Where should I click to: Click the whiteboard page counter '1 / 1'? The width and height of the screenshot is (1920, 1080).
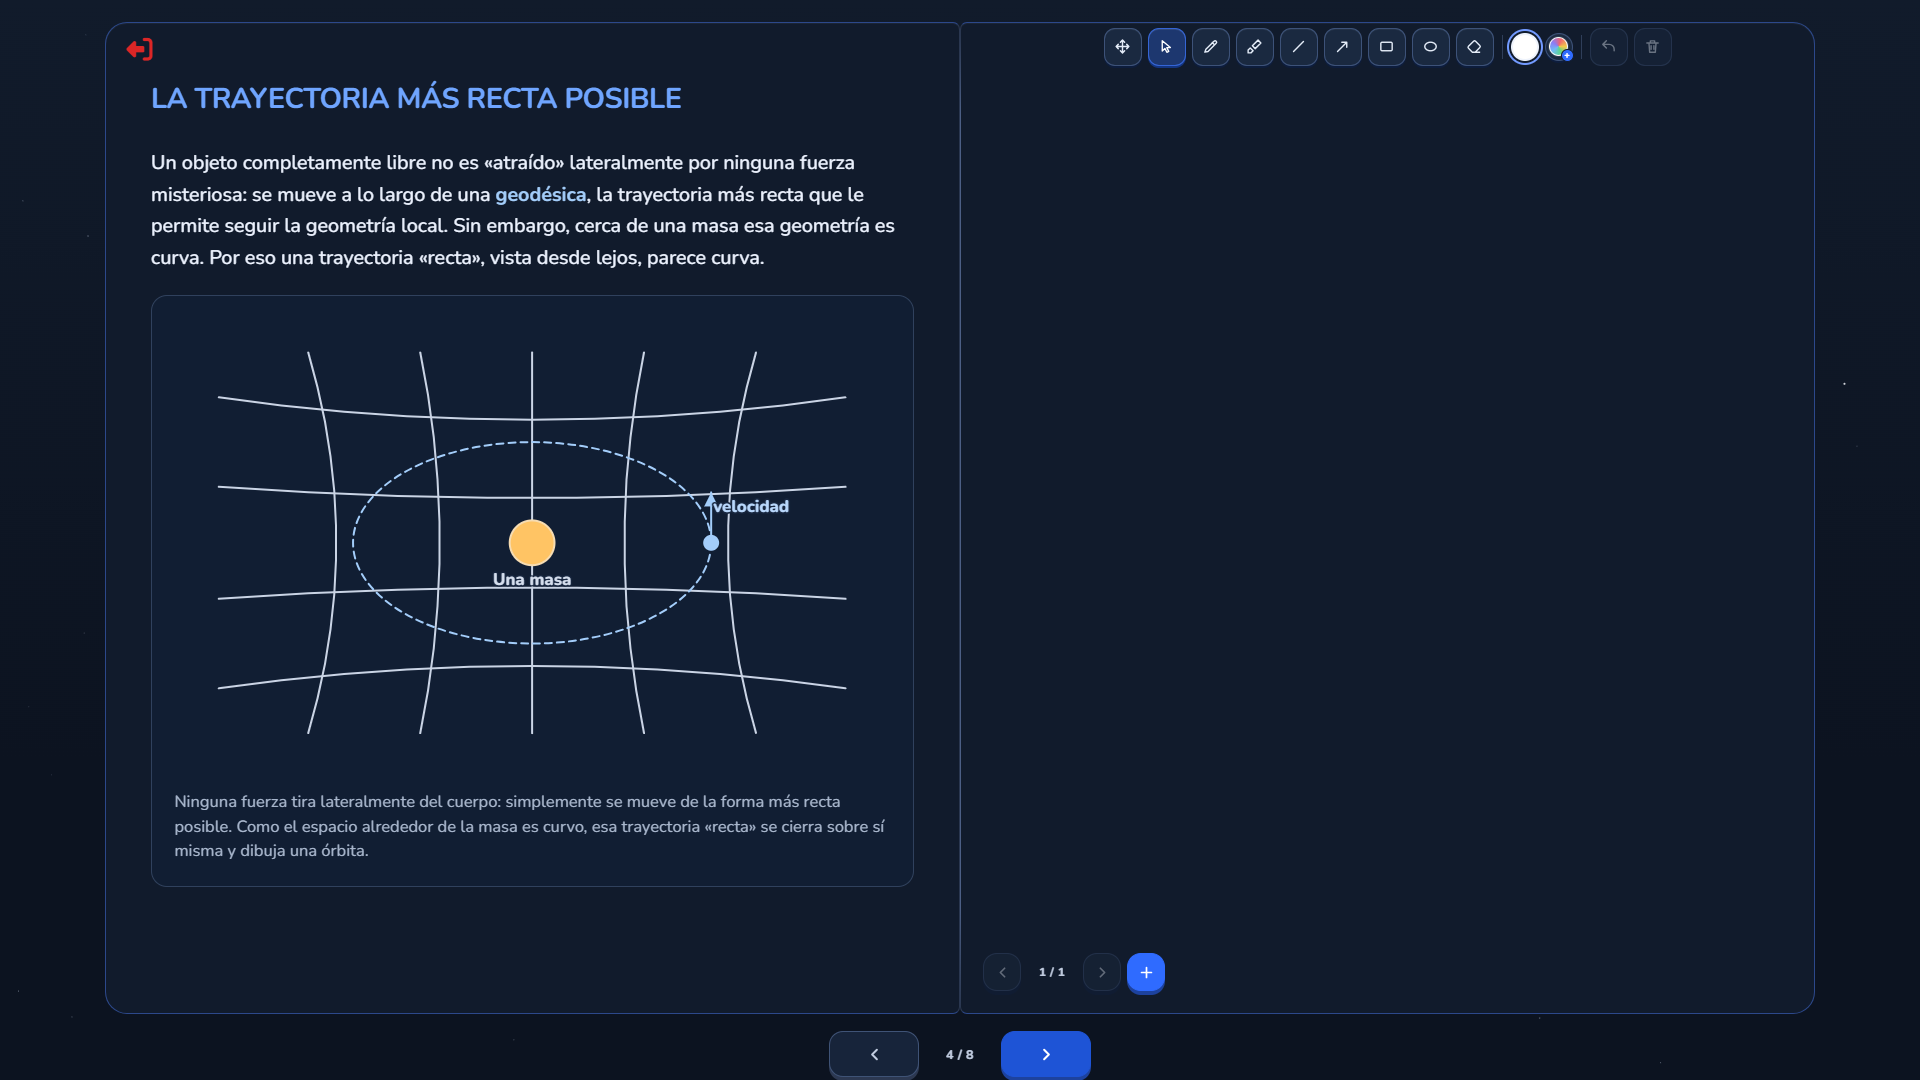[x=1052, y=972]
